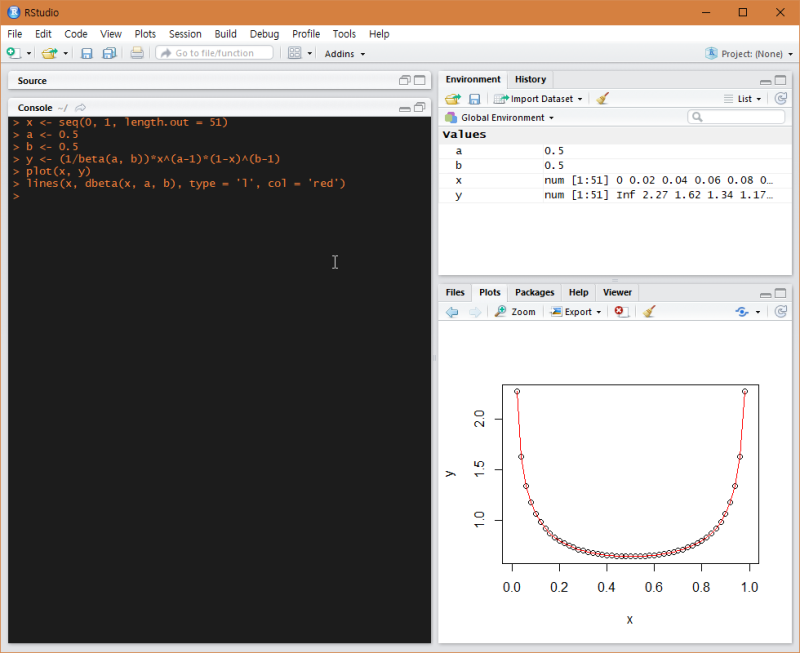The height and width of the screenshot is (653, 800).
Task: Click the Zoom button in Plots pane
Action: click(x=515, y=312)
